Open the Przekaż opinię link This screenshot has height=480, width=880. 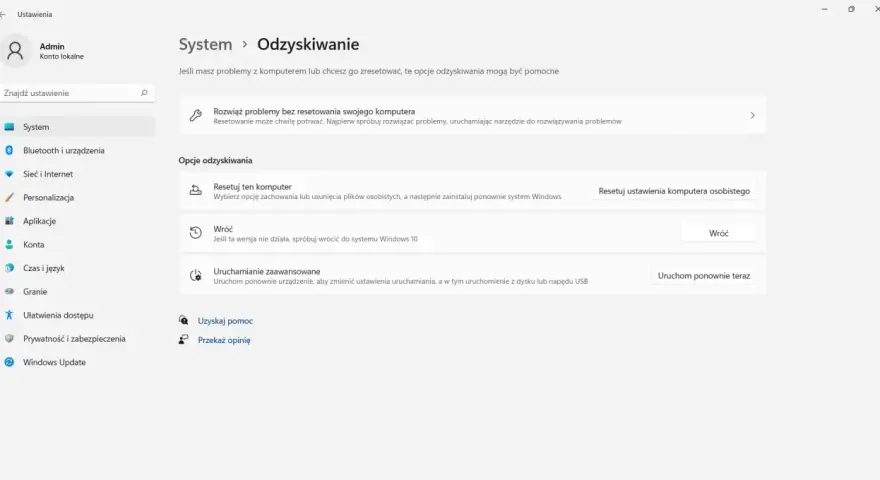[224, 340]
